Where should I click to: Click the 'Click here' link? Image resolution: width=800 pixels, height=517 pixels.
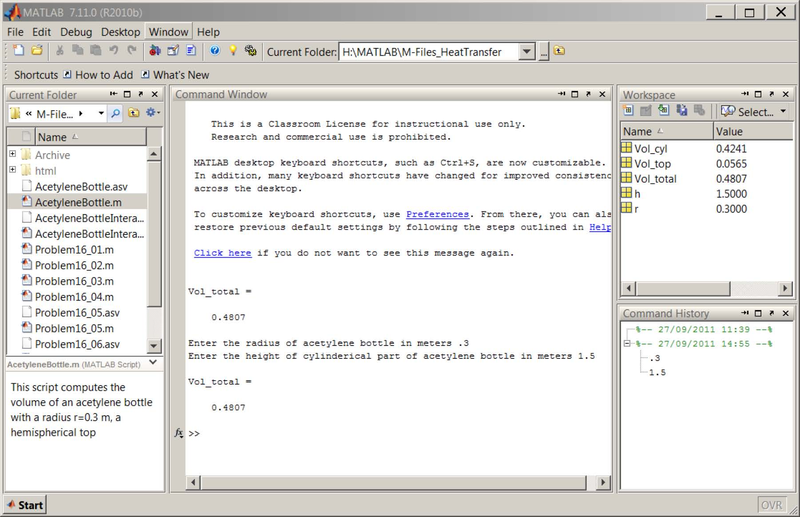[222, 253]
